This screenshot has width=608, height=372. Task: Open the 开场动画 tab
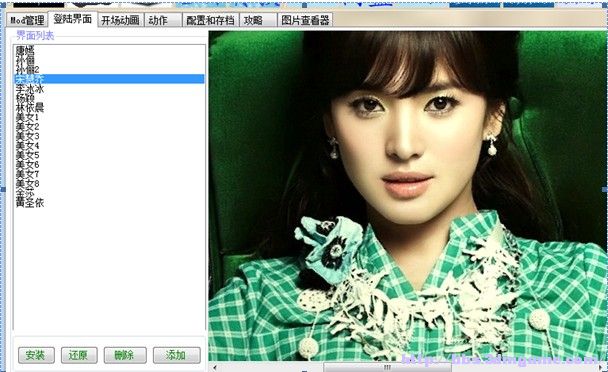click(x=120, y=20)
